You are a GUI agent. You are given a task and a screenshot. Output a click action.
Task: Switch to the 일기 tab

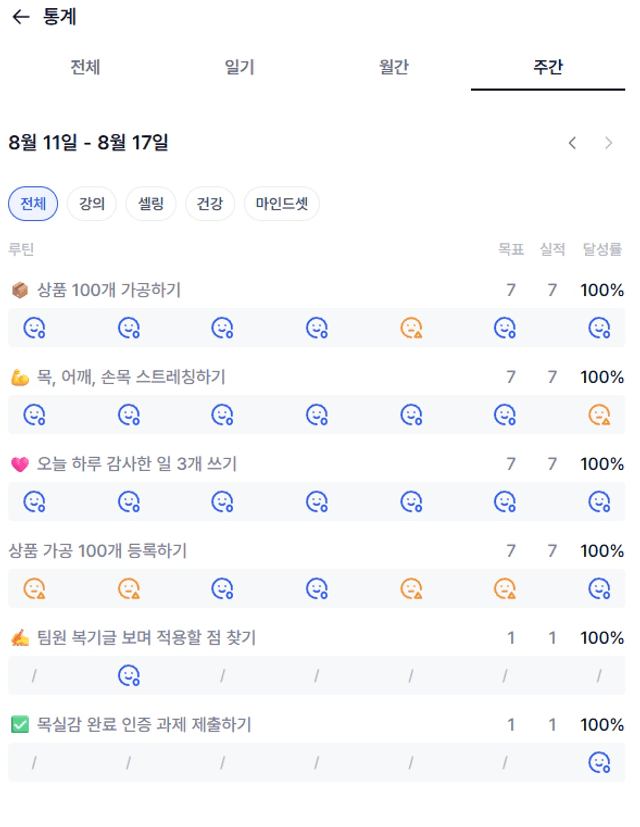click(x=240, y=67)
